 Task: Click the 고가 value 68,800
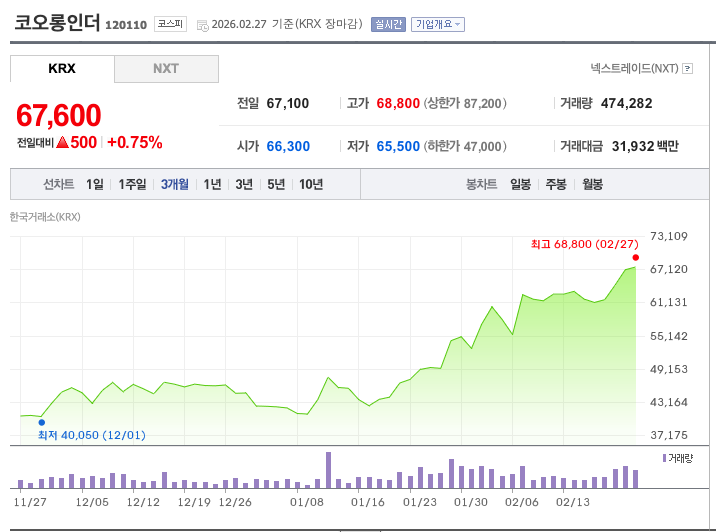coord(398,104)
